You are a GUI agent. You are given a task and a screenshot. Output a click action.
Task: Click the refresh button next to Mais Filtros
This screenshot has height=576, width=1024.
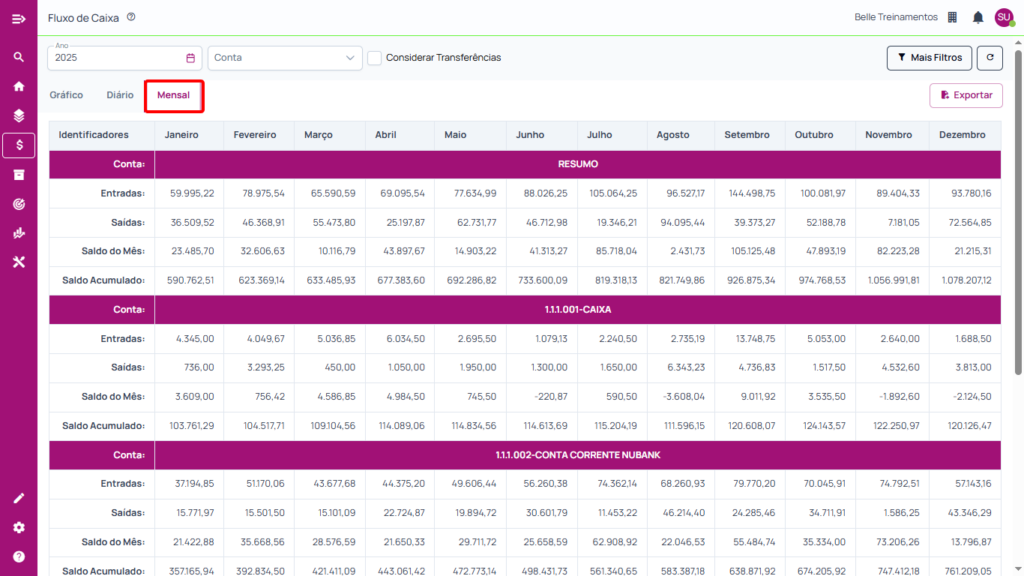pos(989,57)
